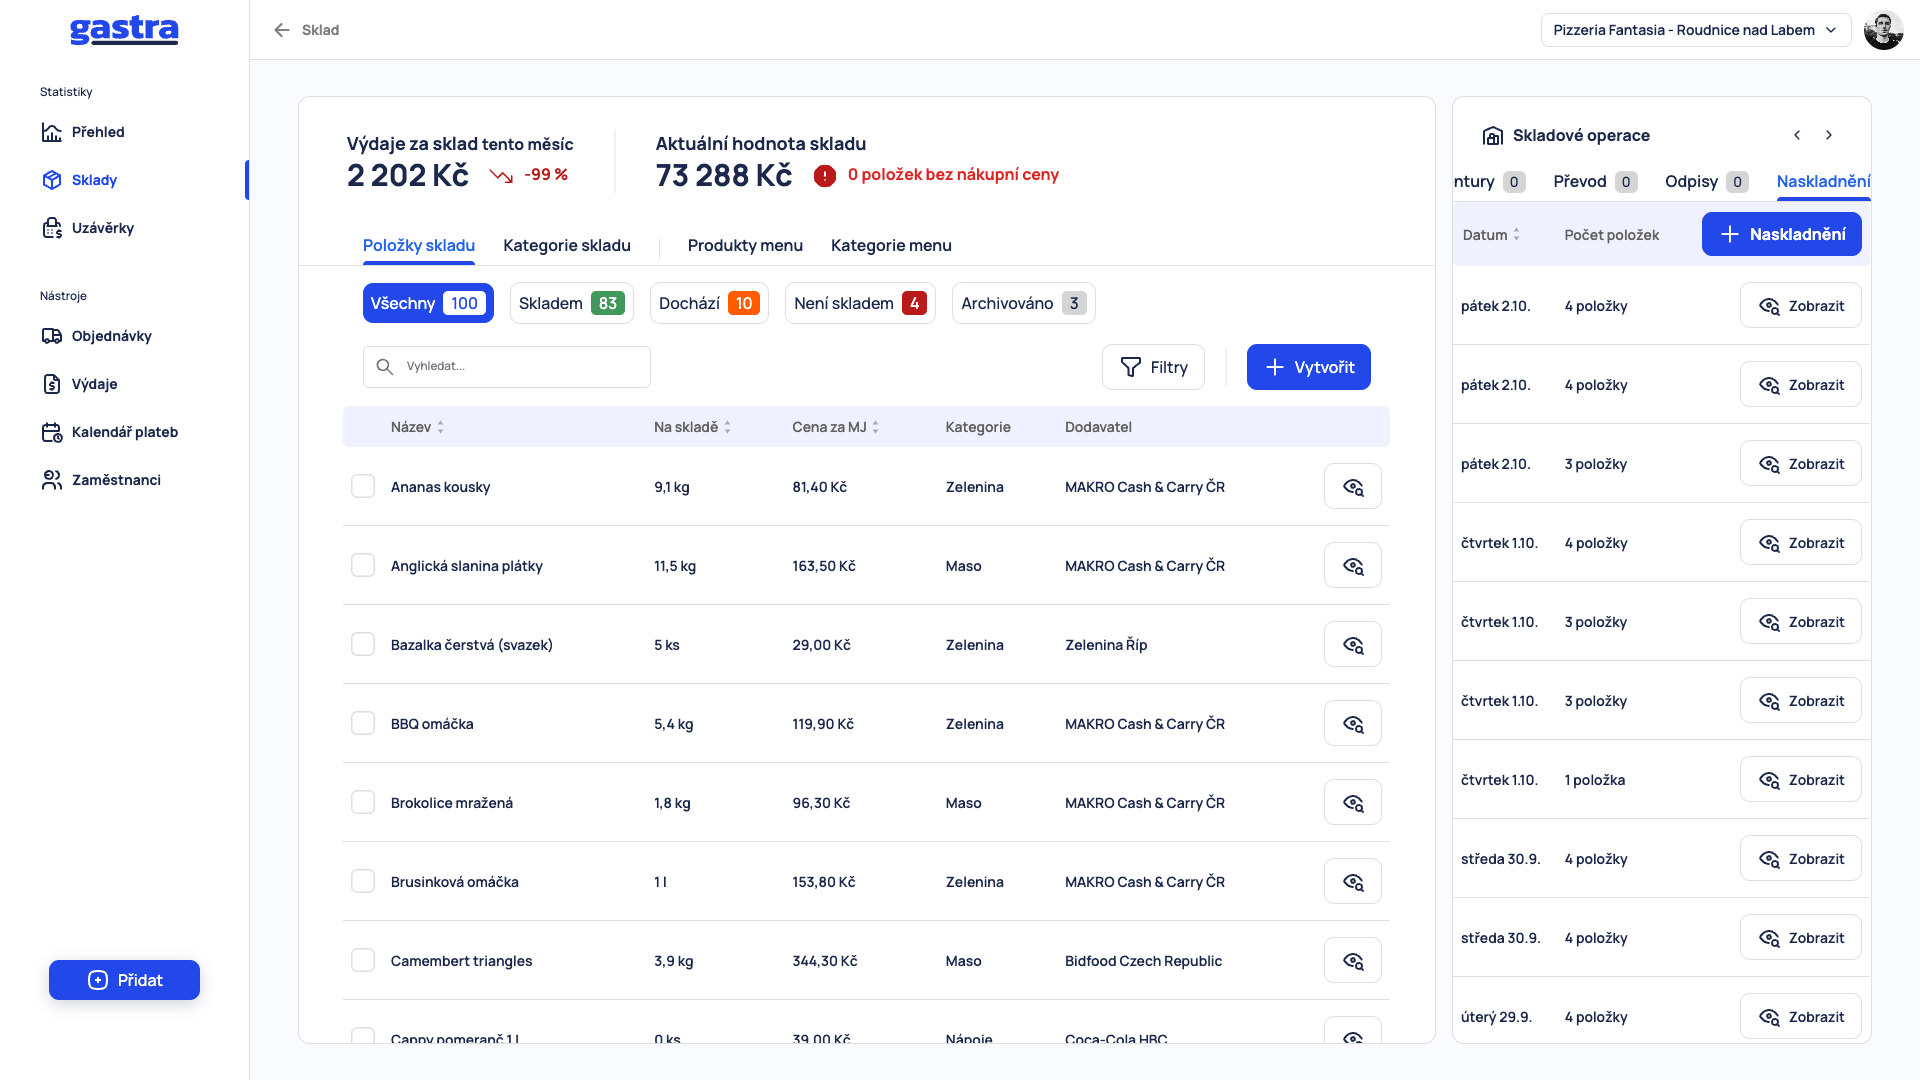
Task: Open the Pizzeria Fantasia location dropdown
Action: point(1695,30)
